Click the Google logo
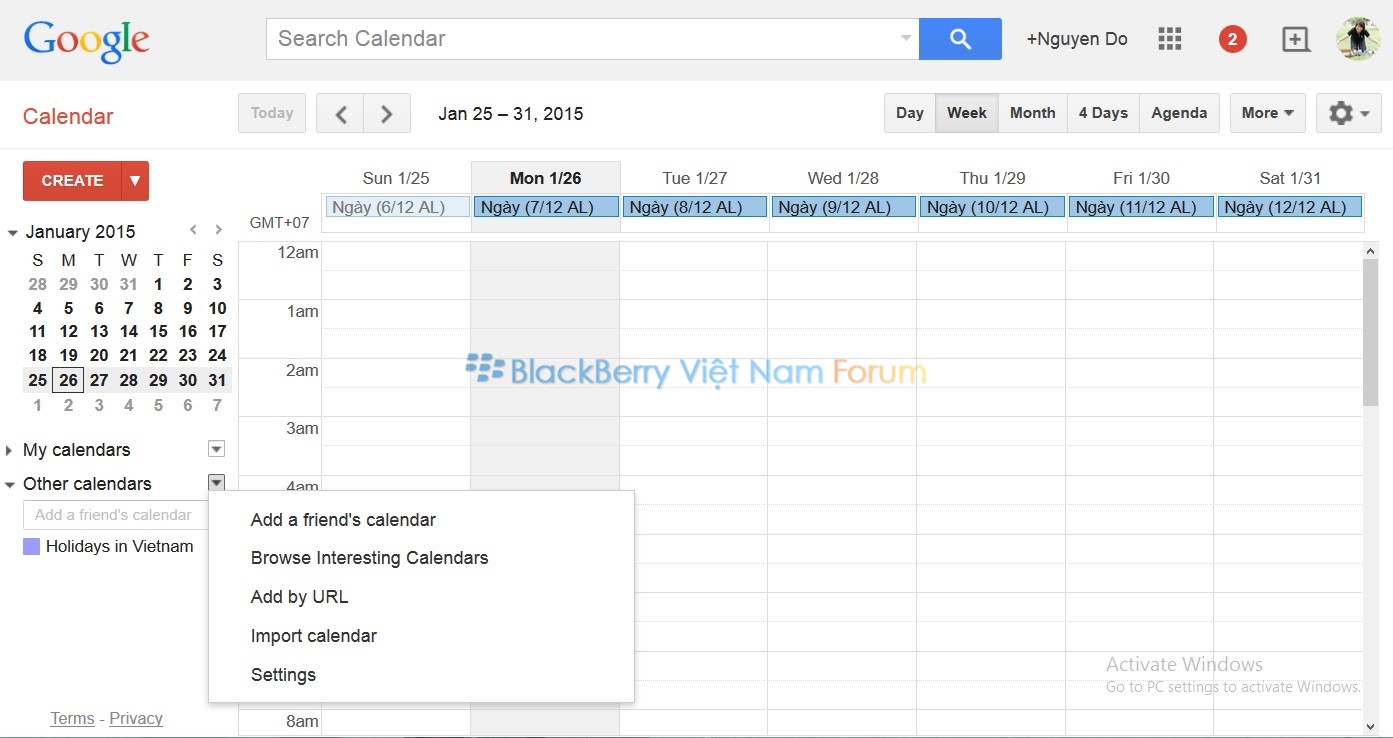Screen dimensions: 1393x738 [x=87, y=42]
